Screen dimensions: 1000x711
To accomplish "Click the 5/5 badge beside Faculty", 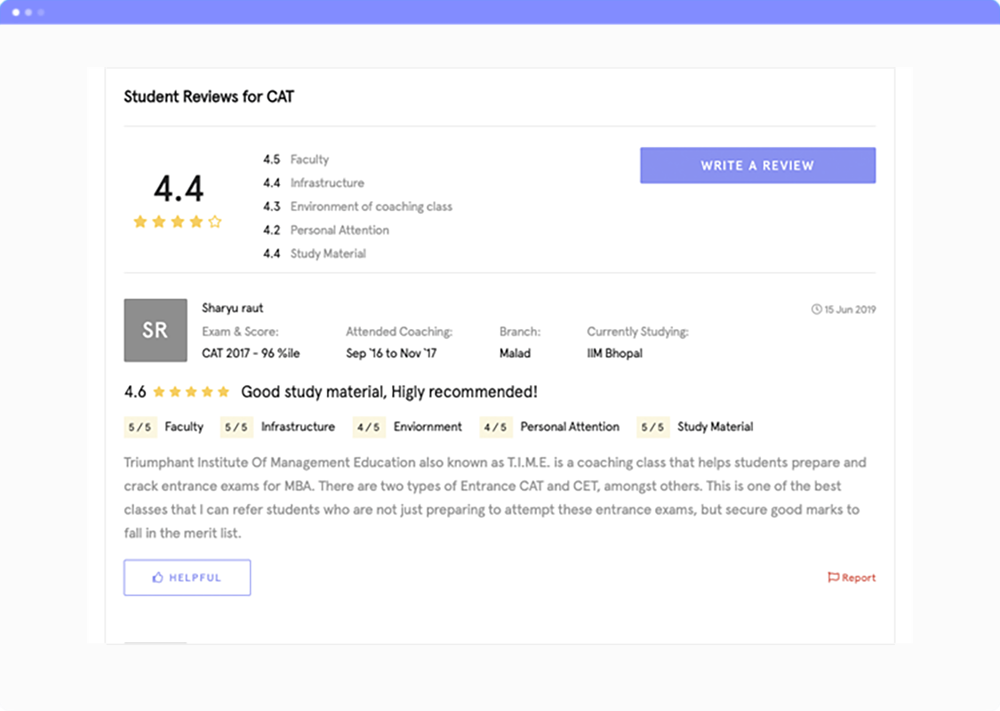I will [x=140, y=427].
